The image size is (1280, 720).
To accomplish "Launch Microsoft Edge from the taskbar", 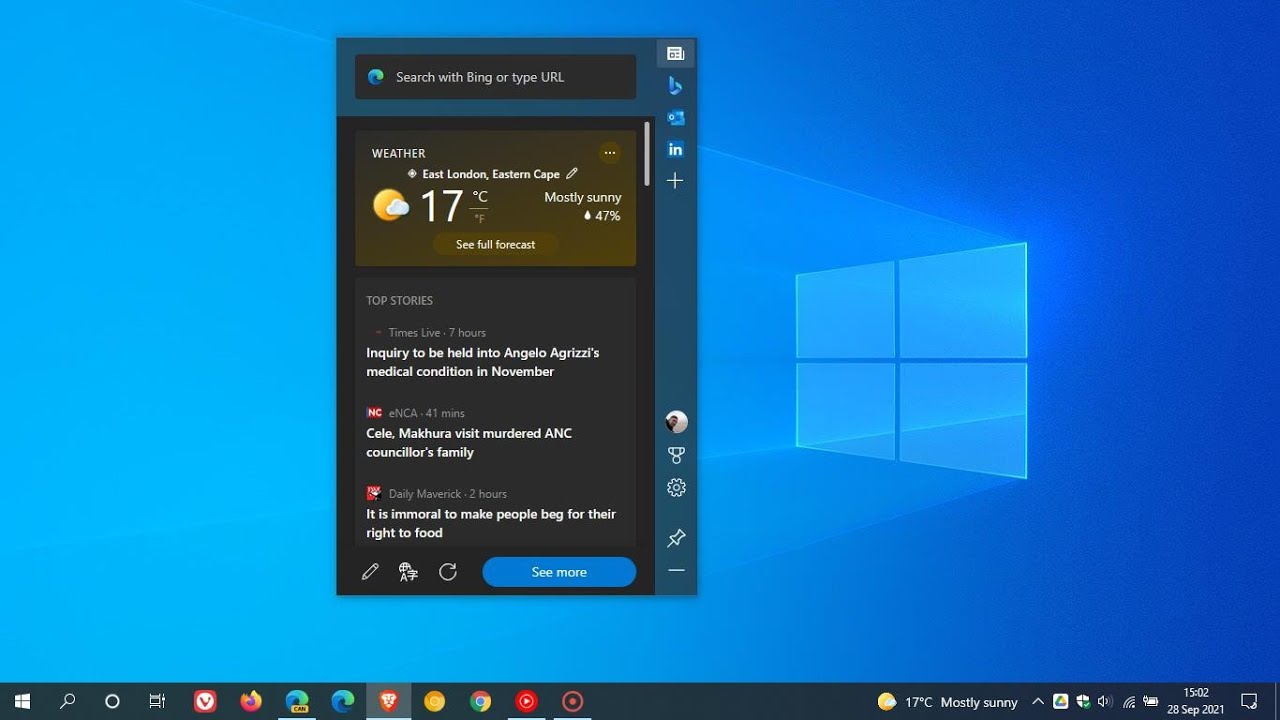I will coord(343,701).
